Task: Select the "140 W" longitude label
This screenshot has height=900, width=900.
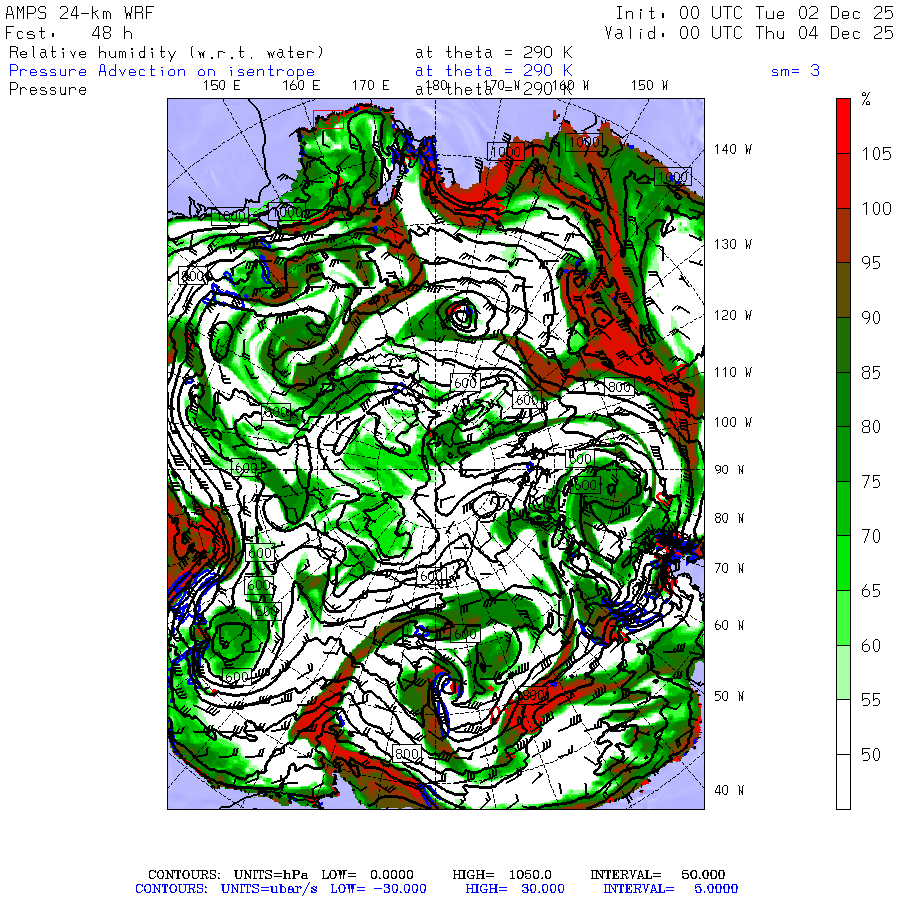Action: [732, 149]
